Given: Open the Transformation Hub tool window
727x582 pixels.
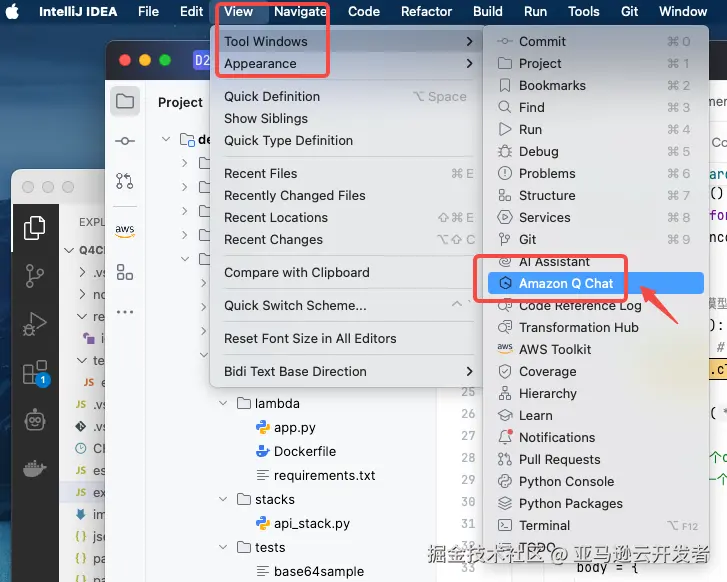Looking at the screenshot, I should click(x=596, y=327).
